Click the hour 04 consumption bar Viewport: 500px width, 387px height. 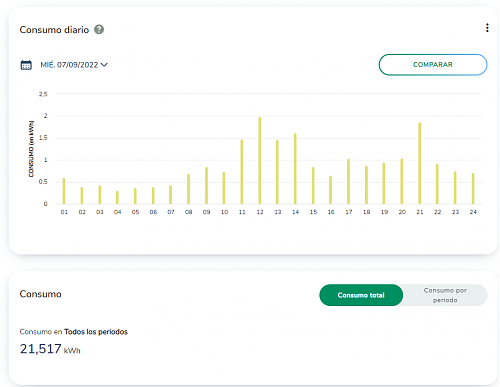117,197
